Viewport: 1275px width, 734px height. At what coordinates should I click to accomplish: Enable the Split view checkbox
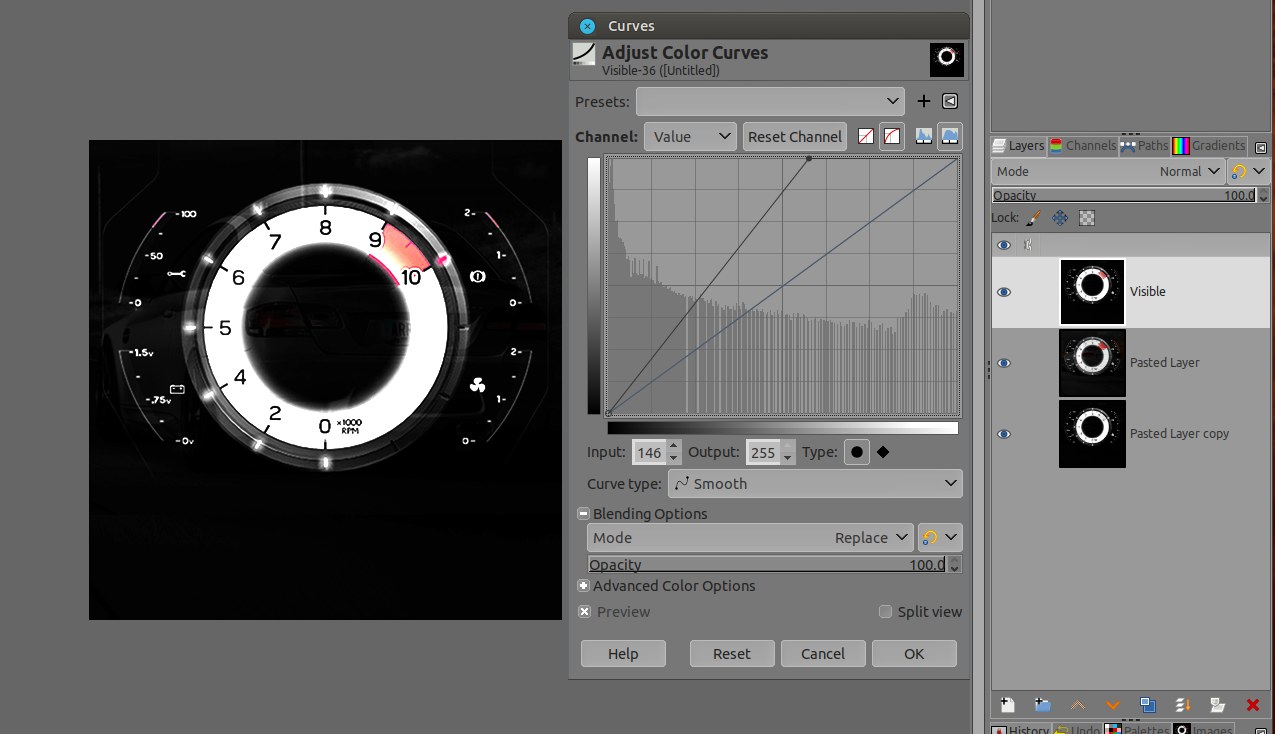coord(885,612)
